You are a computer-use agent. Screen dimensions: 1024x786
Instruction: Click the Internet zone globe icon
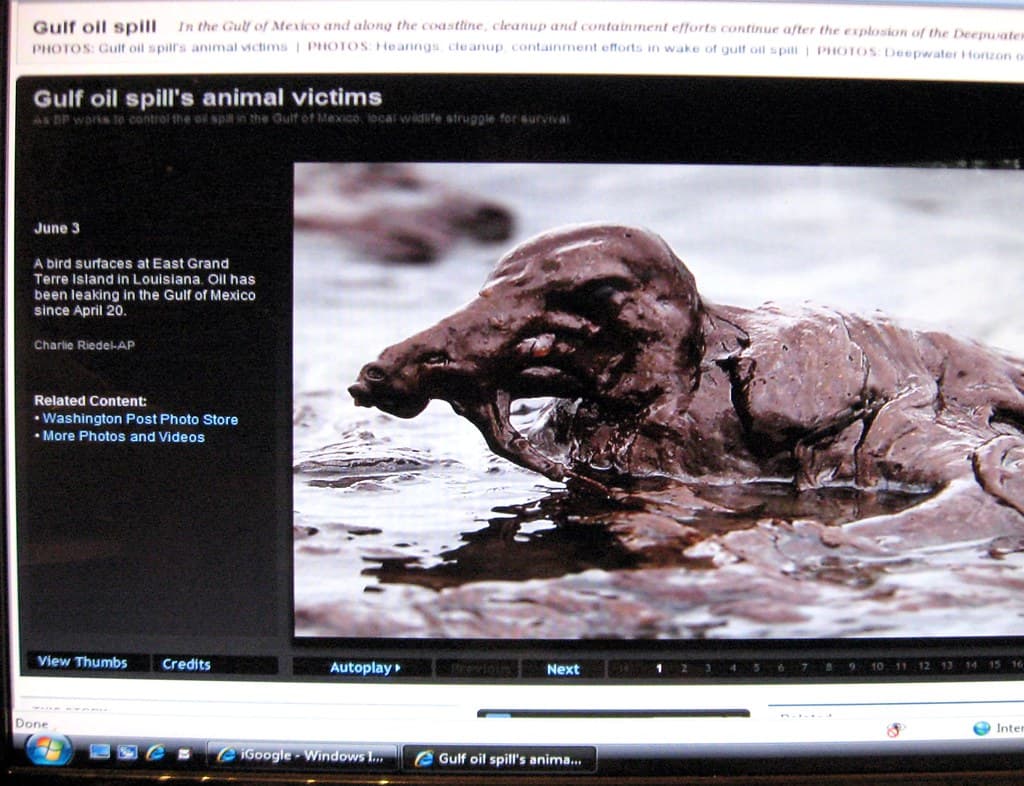click(981, 728)
